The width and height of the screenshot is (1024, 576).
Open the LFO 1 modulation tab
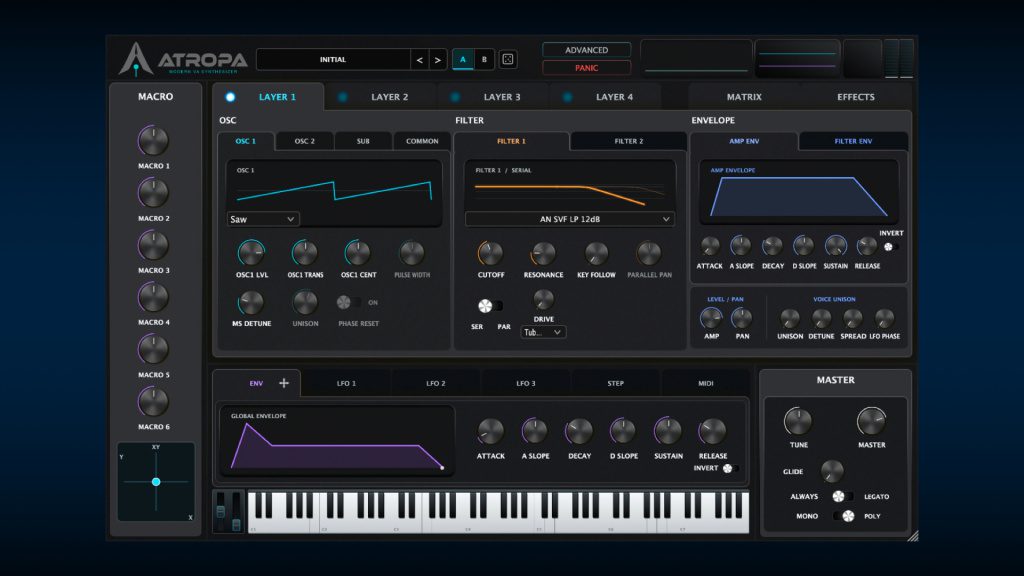click(346, 383)
